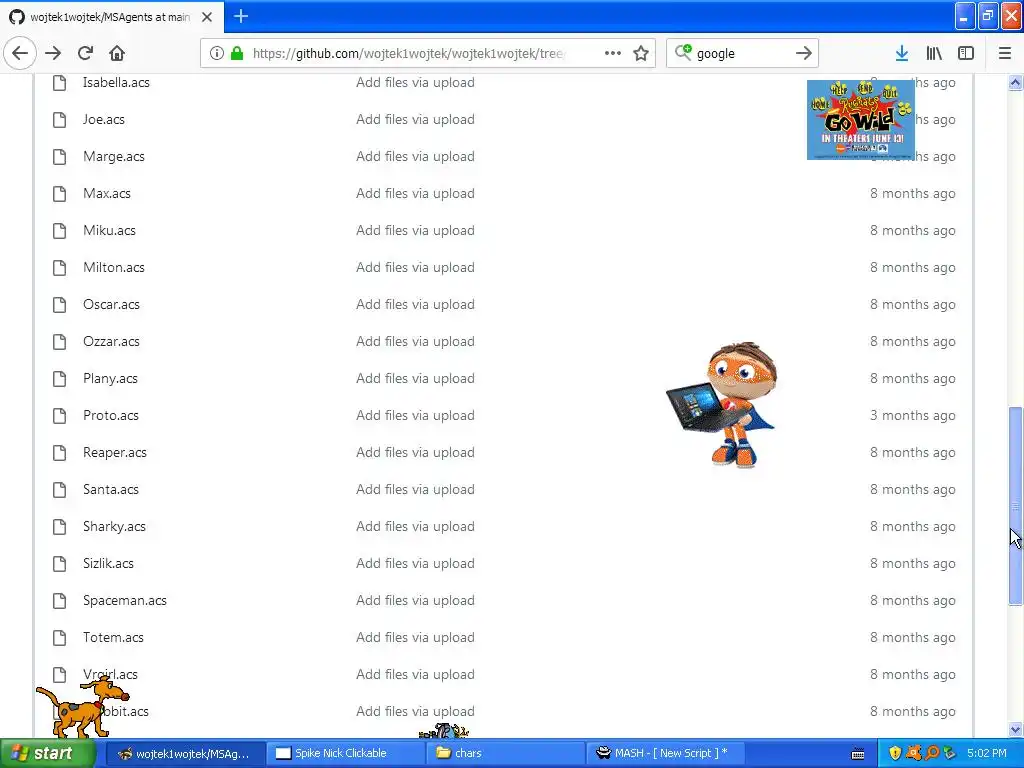
Task: Open the Reaper.acs file
Action: tap(114, 453)
